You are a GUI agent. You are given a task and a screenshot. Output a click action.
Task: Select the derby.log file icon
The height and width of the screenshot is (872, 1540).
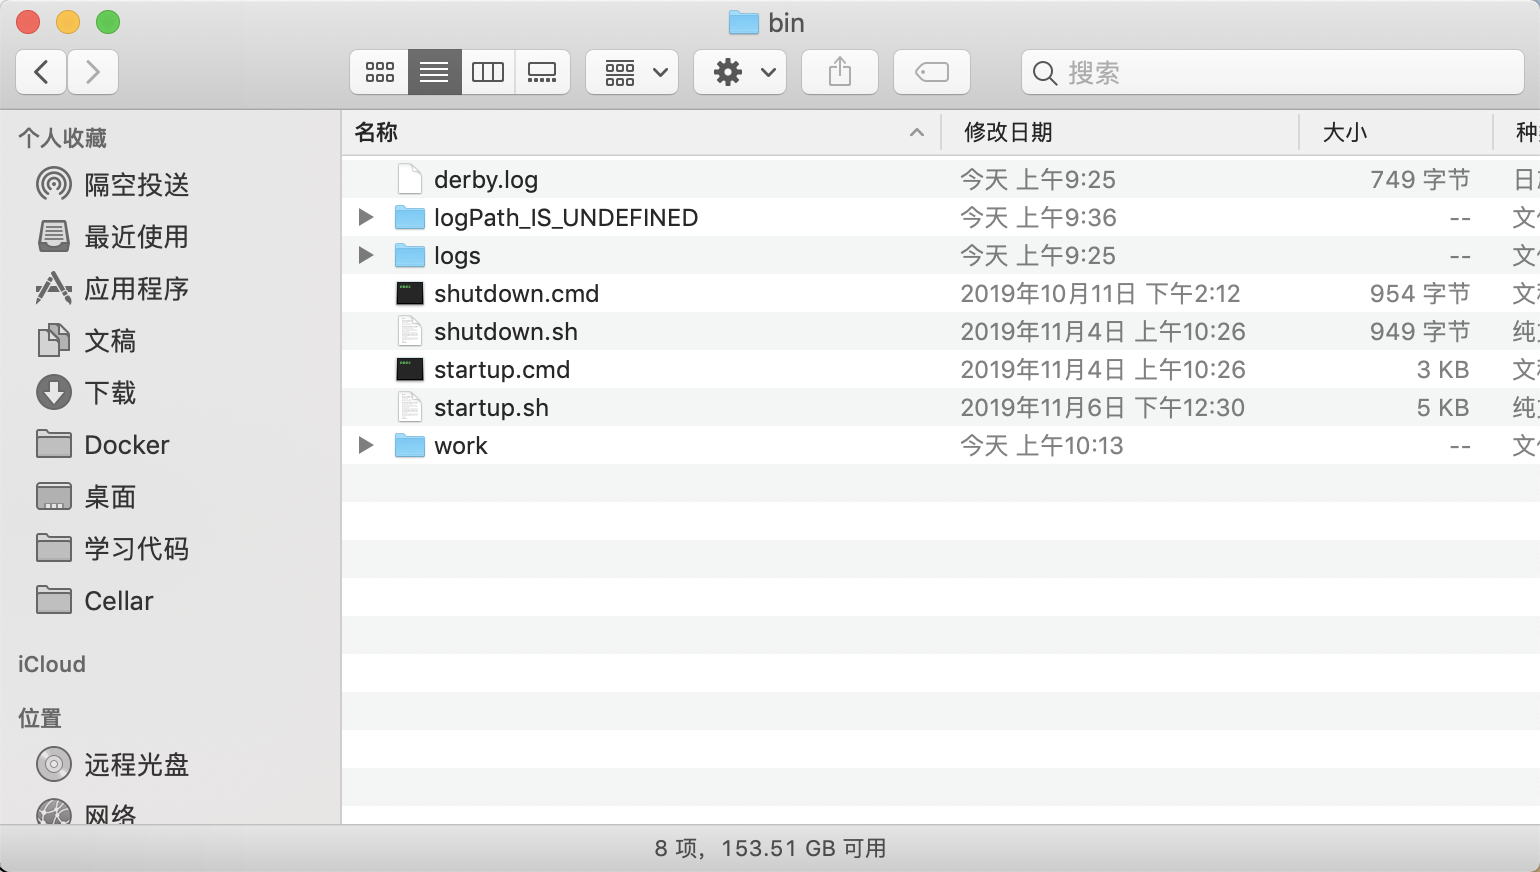pos(410,179)
